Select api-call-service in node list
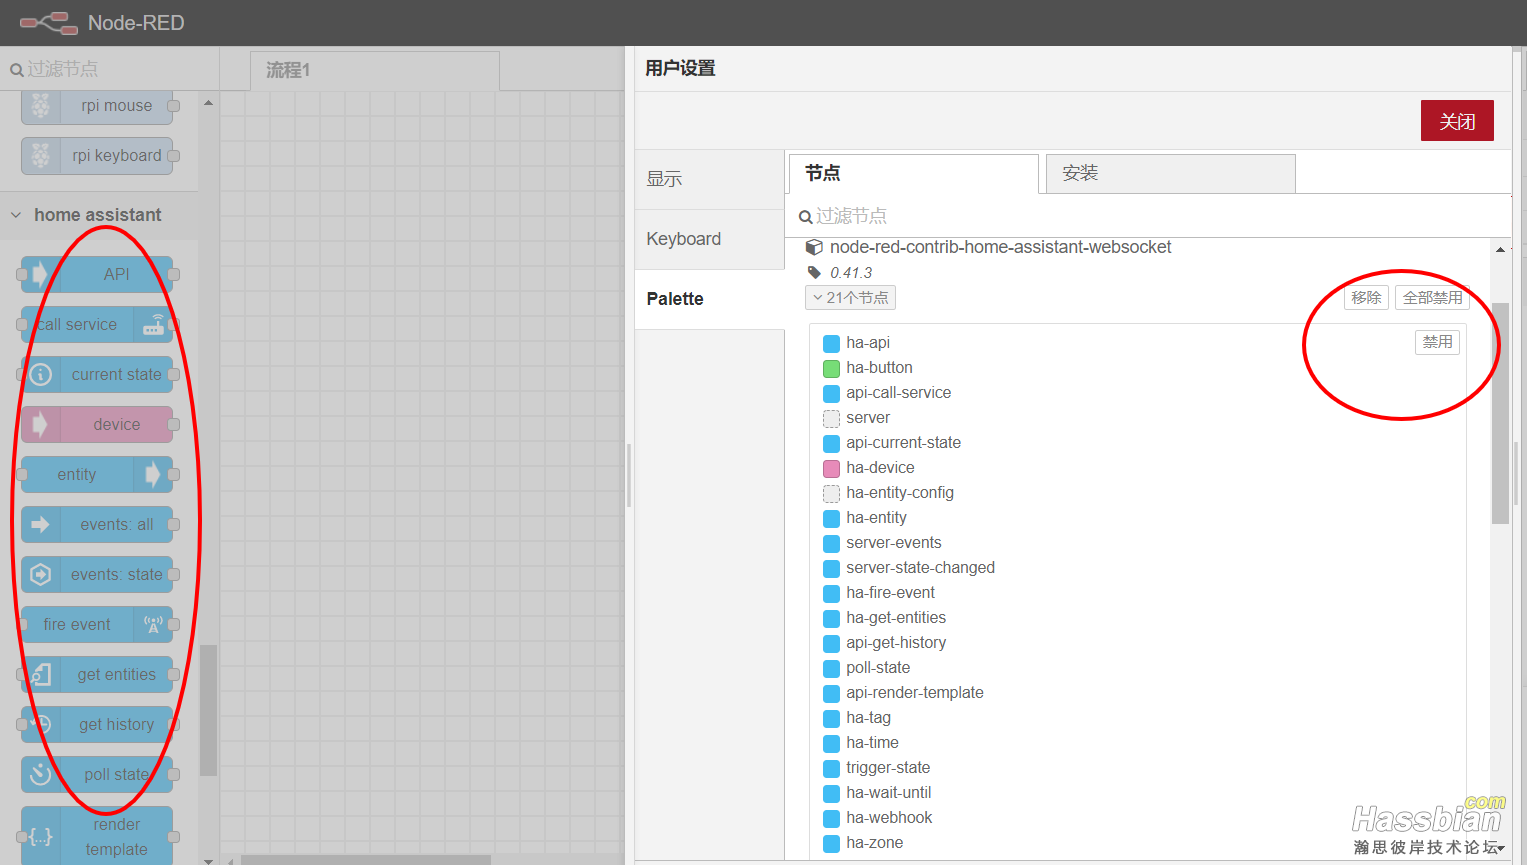The height and width of the screenshot is (865, 1527). (x=898, y=393)
